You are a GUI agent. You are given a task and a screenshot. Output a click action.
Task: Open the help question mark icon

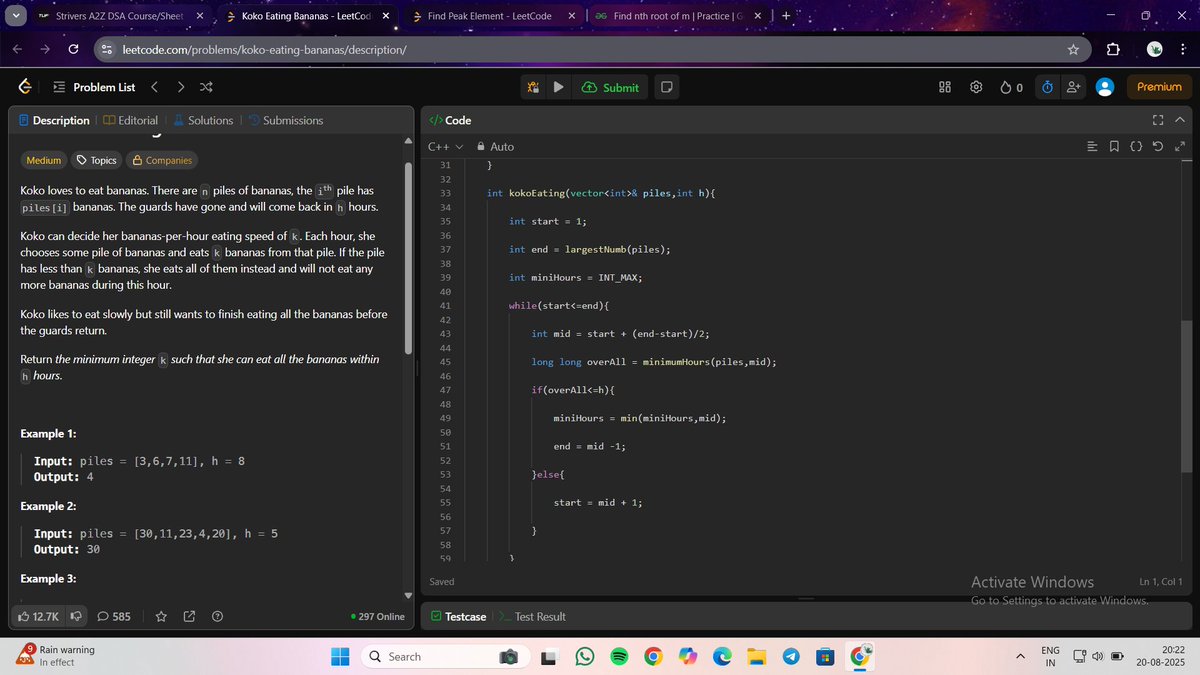tap(217, 617)
